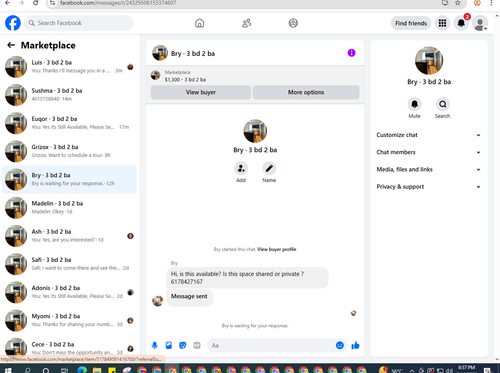Open the apps grid menu icon
The height and width of the screenshot is (373, 500).
(442, 23)
